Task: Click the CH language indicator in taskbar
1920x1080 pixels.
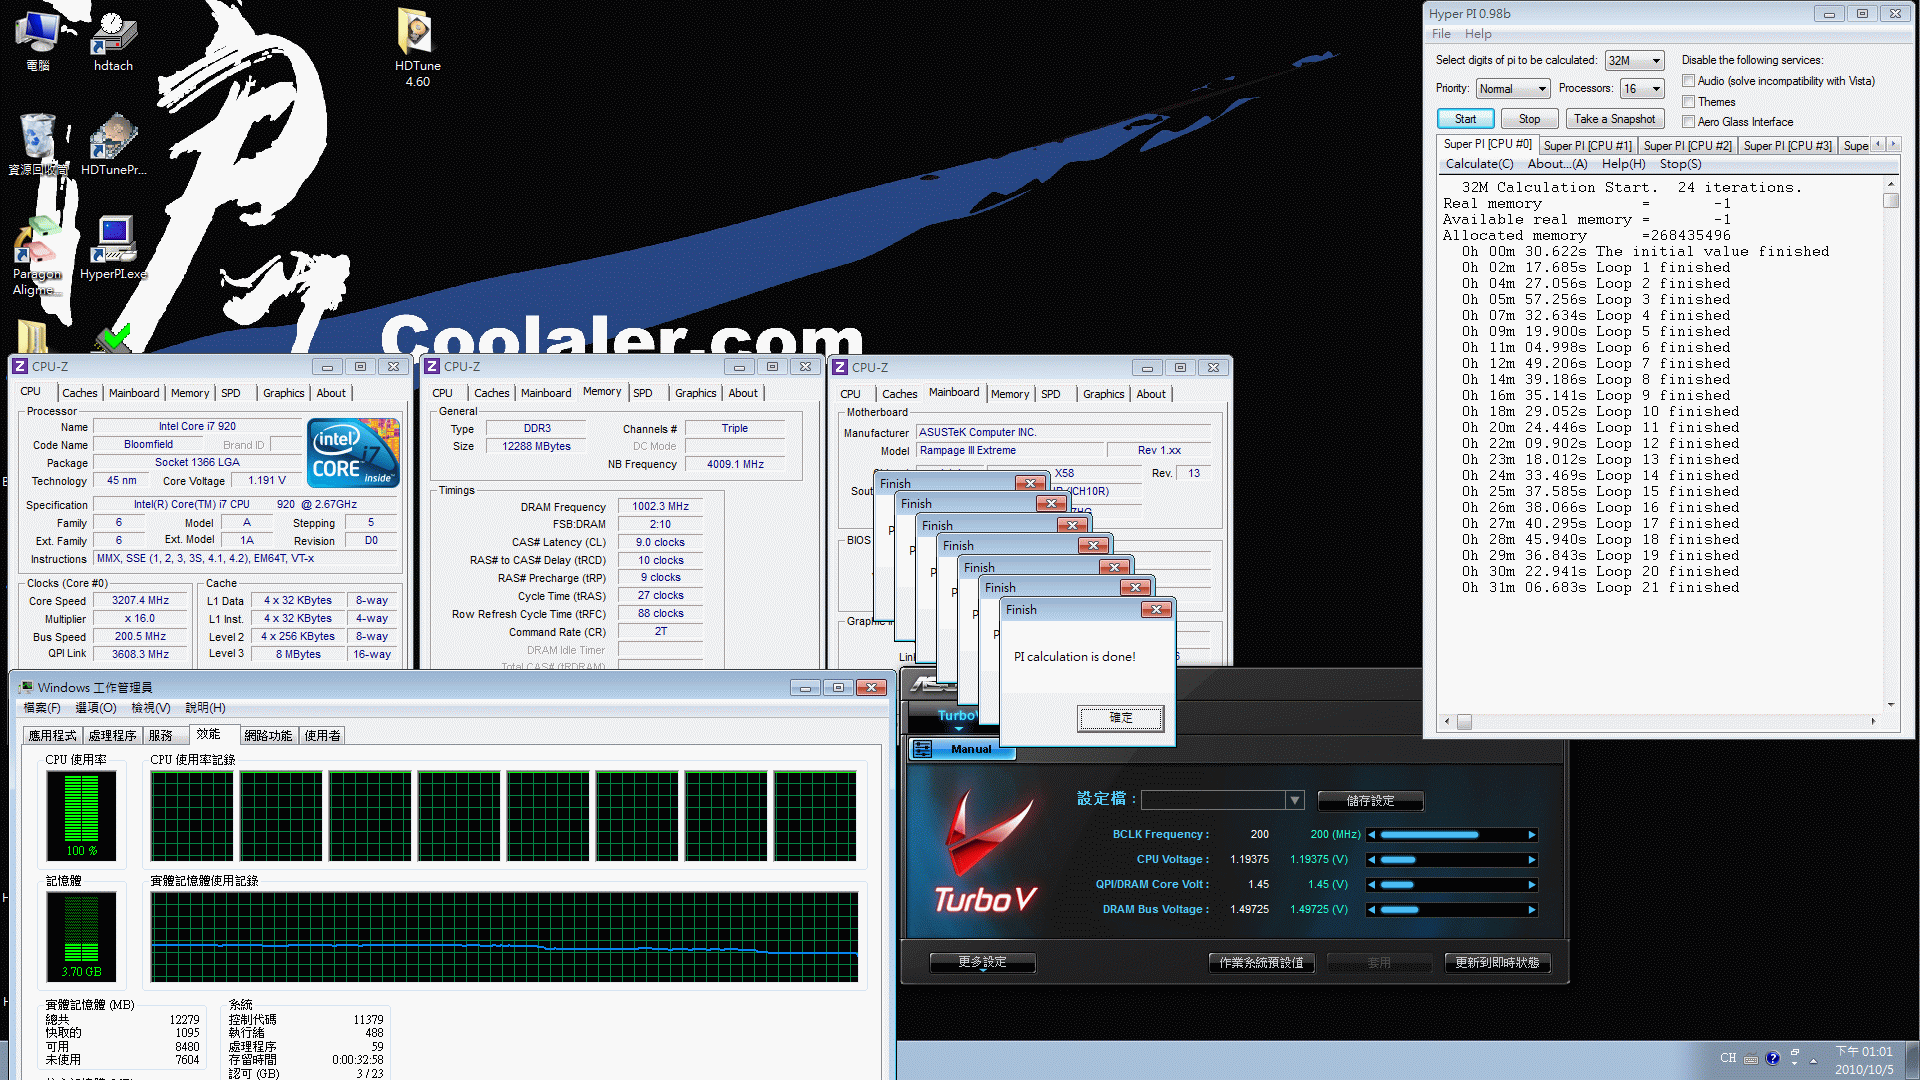Action: coord(1728,1058)
